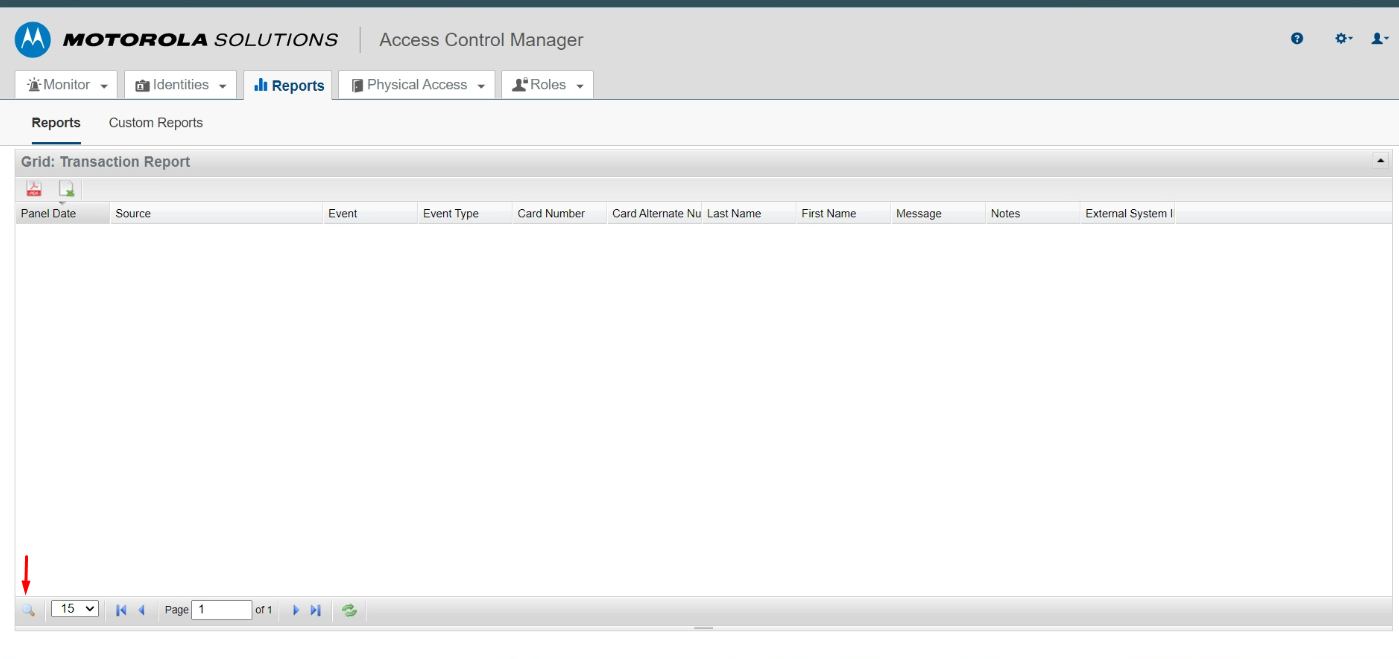Sort by Notes column header
This screenshot has height=659, width=1399.
[x=1032, y=213]
